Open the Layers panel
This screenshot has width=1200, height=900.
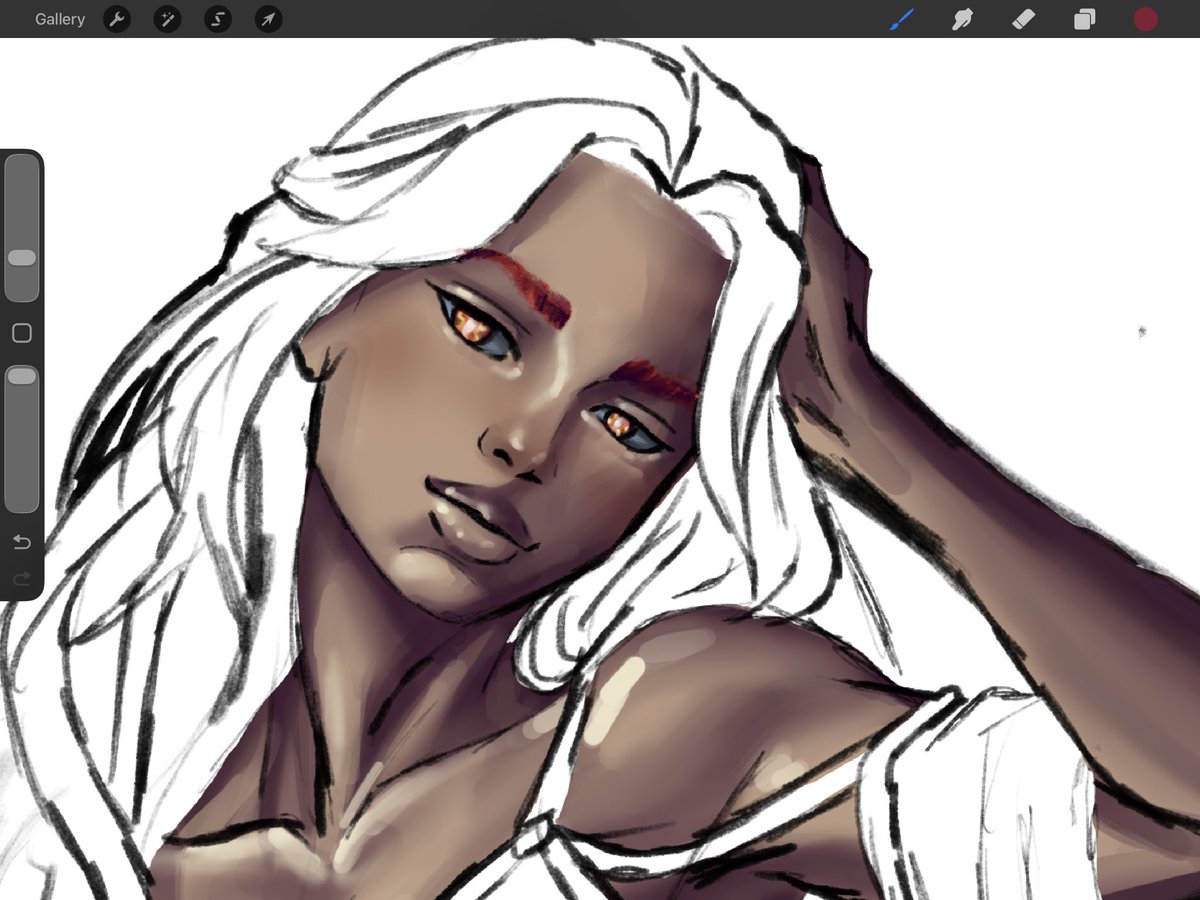tap(1085, 19)
